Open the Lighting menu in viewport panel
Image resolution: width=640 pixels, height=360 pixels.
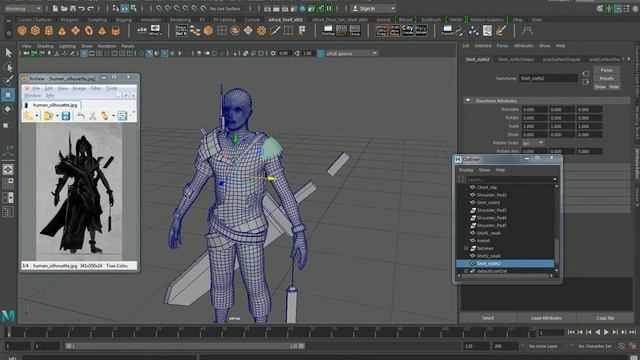tap(67, 46)
